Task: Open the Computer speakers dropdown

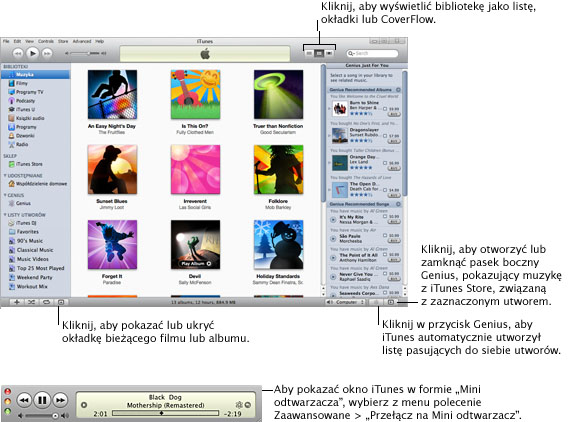Action: [346, 302]
